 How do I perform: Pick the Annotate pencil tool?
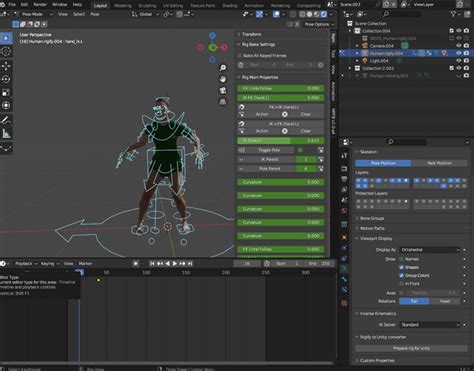[6, 120]
